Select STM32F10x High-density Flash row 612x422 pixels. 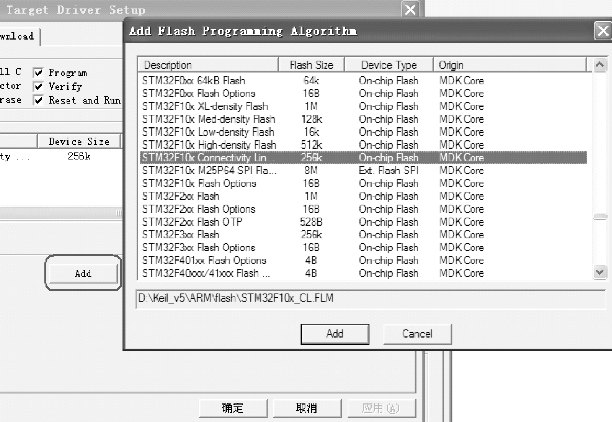pos(363,145)
